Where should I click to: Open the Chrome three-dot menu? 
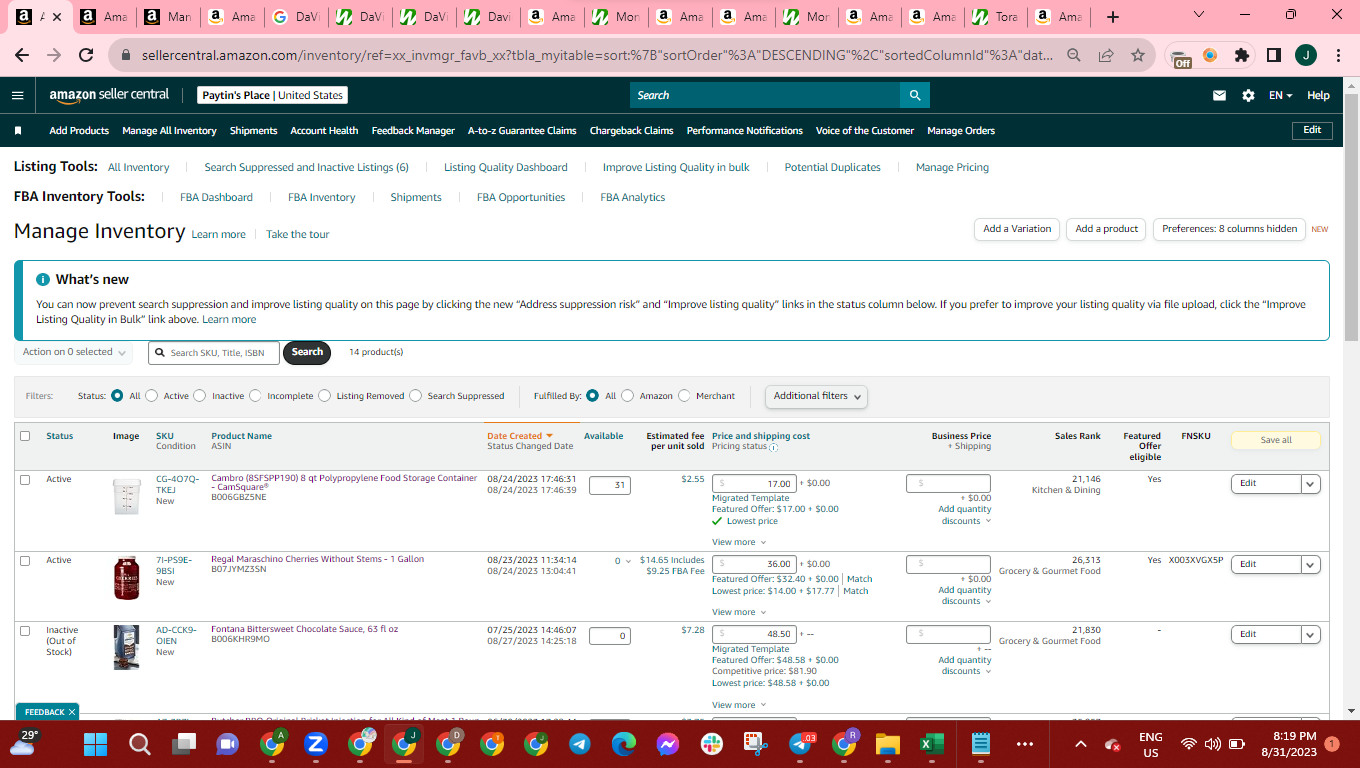tap(1338, 56)
